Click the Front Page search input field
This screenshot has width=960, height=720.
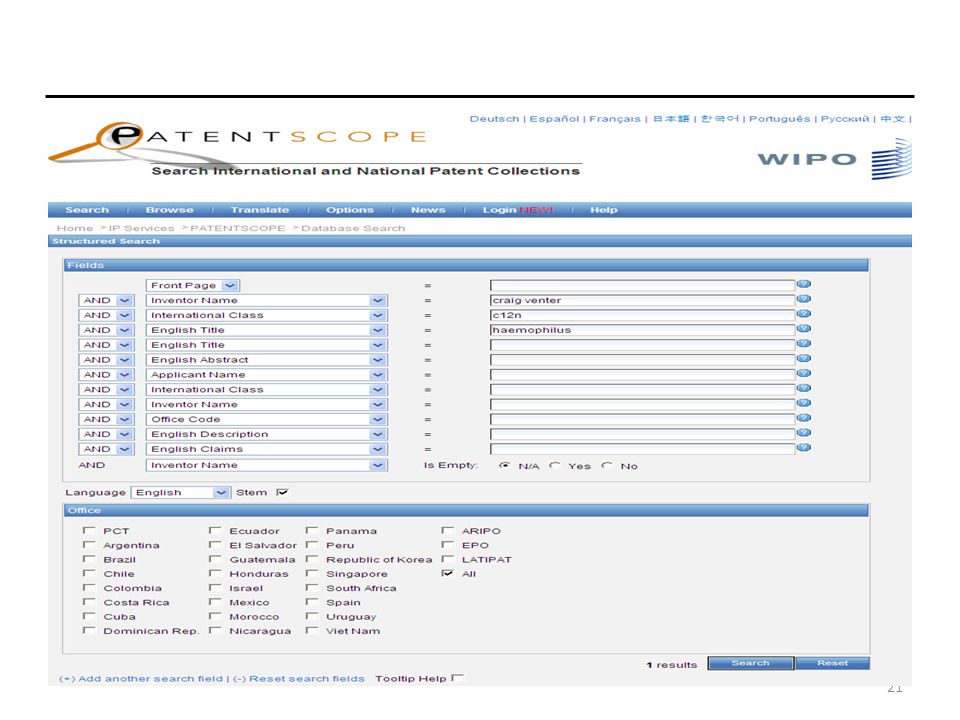[x=642, y=285]
